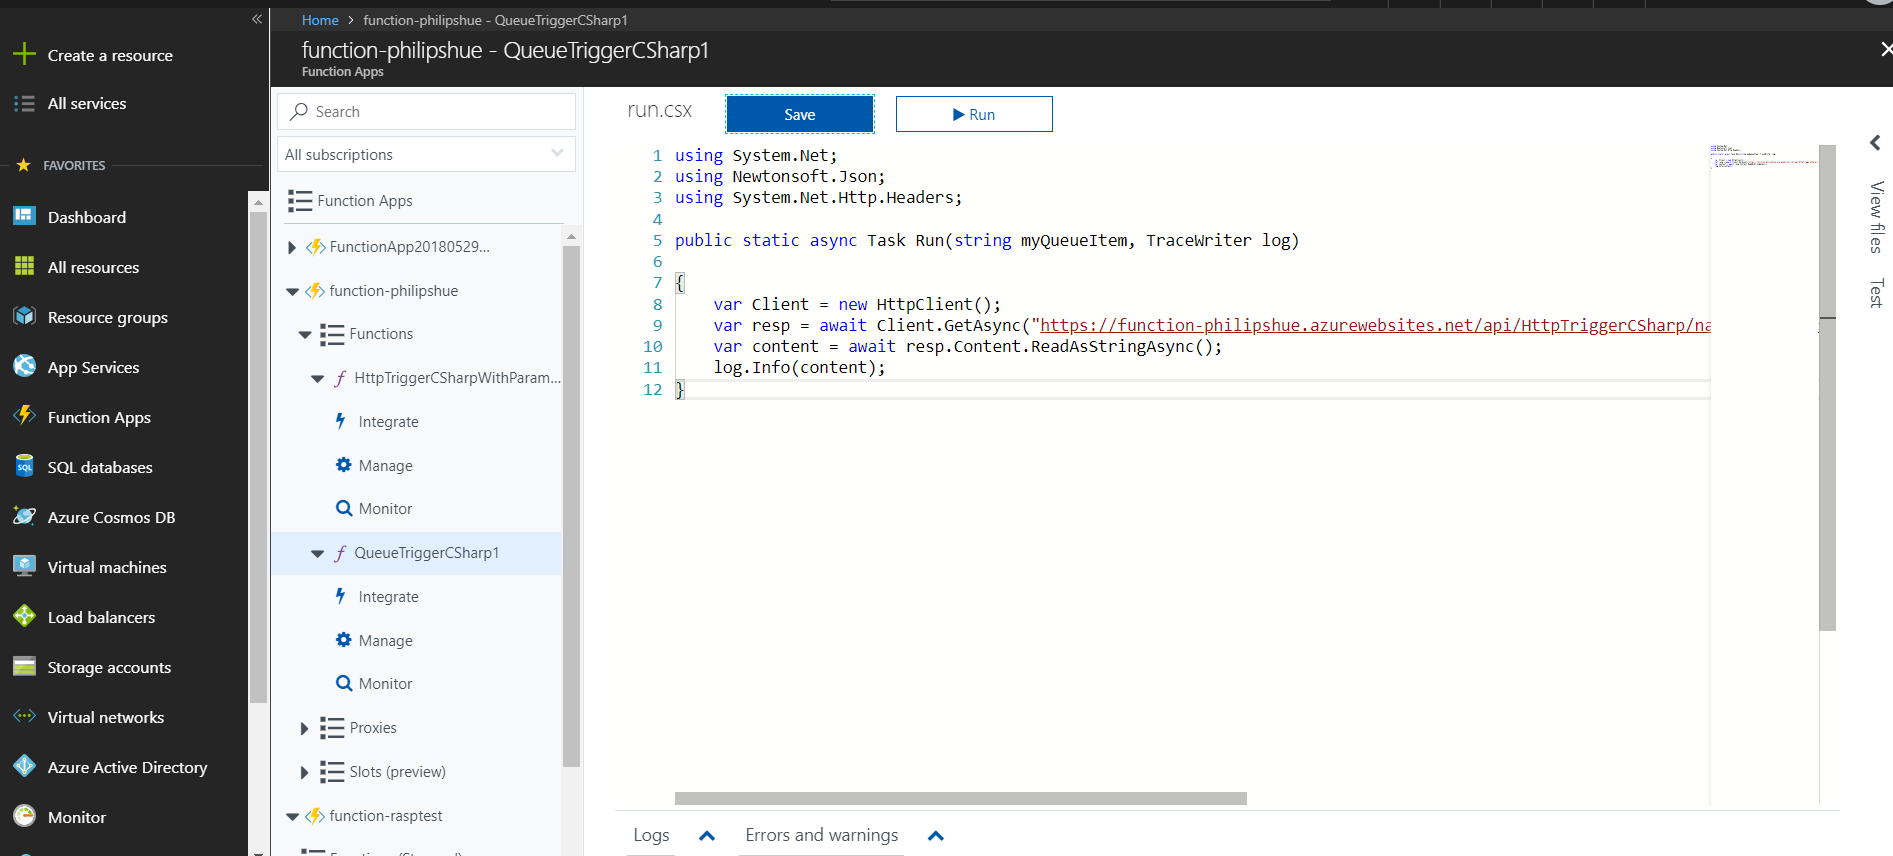Viewport: 1893px width, 856px height.
Task: Click the App Services globe icon
Action: (24, 366)
